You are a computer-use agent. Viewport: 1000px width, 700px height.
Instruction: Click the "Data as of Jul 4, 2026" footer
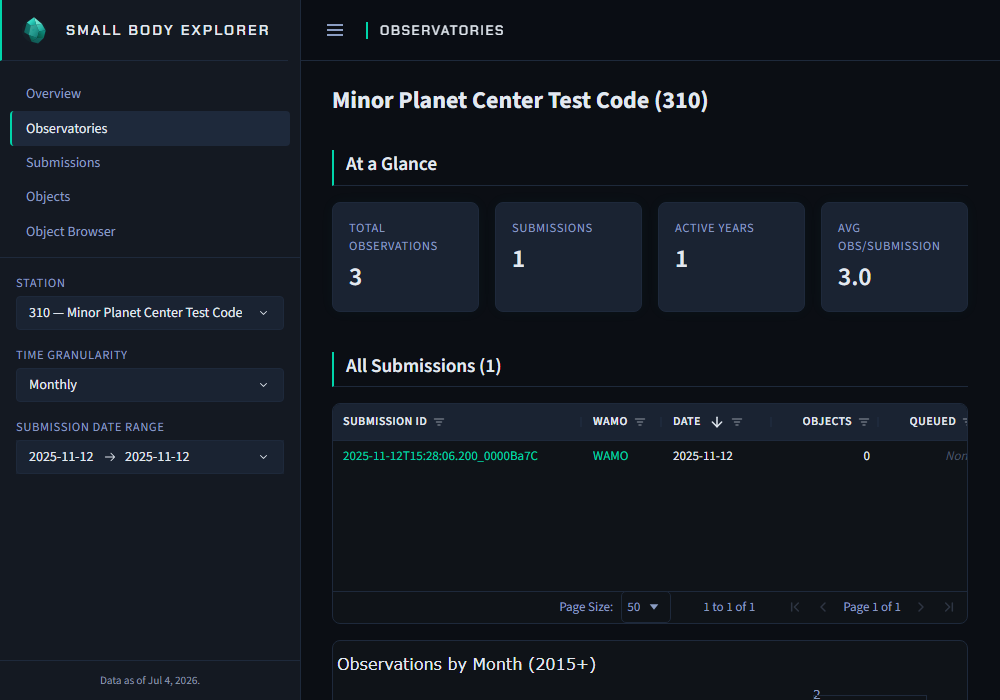pos(150,680)
